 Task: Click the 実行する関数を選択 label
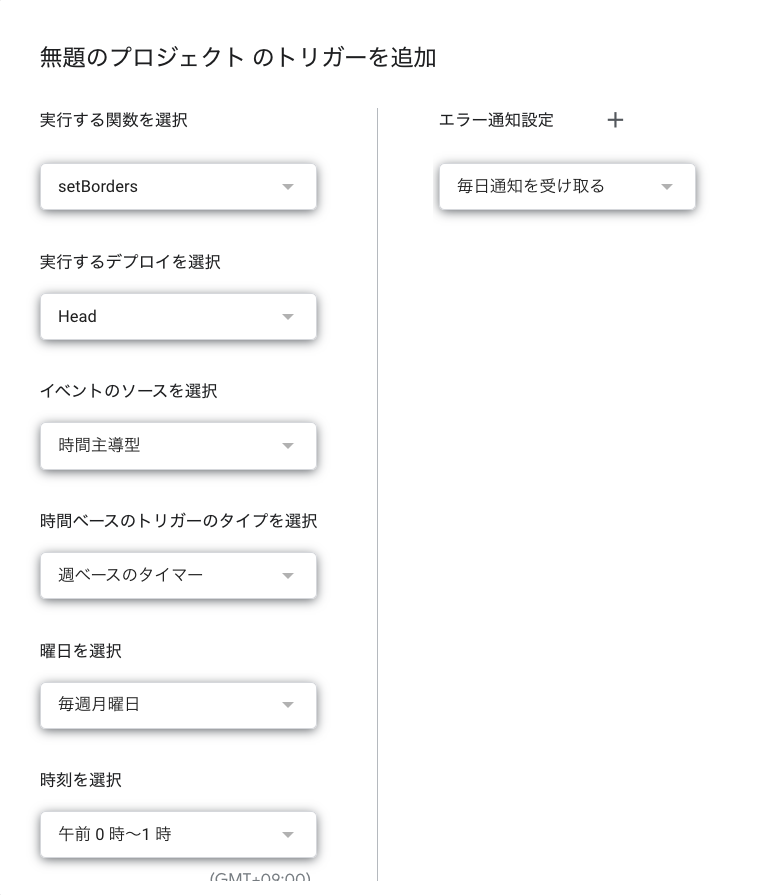coord(114,120)
